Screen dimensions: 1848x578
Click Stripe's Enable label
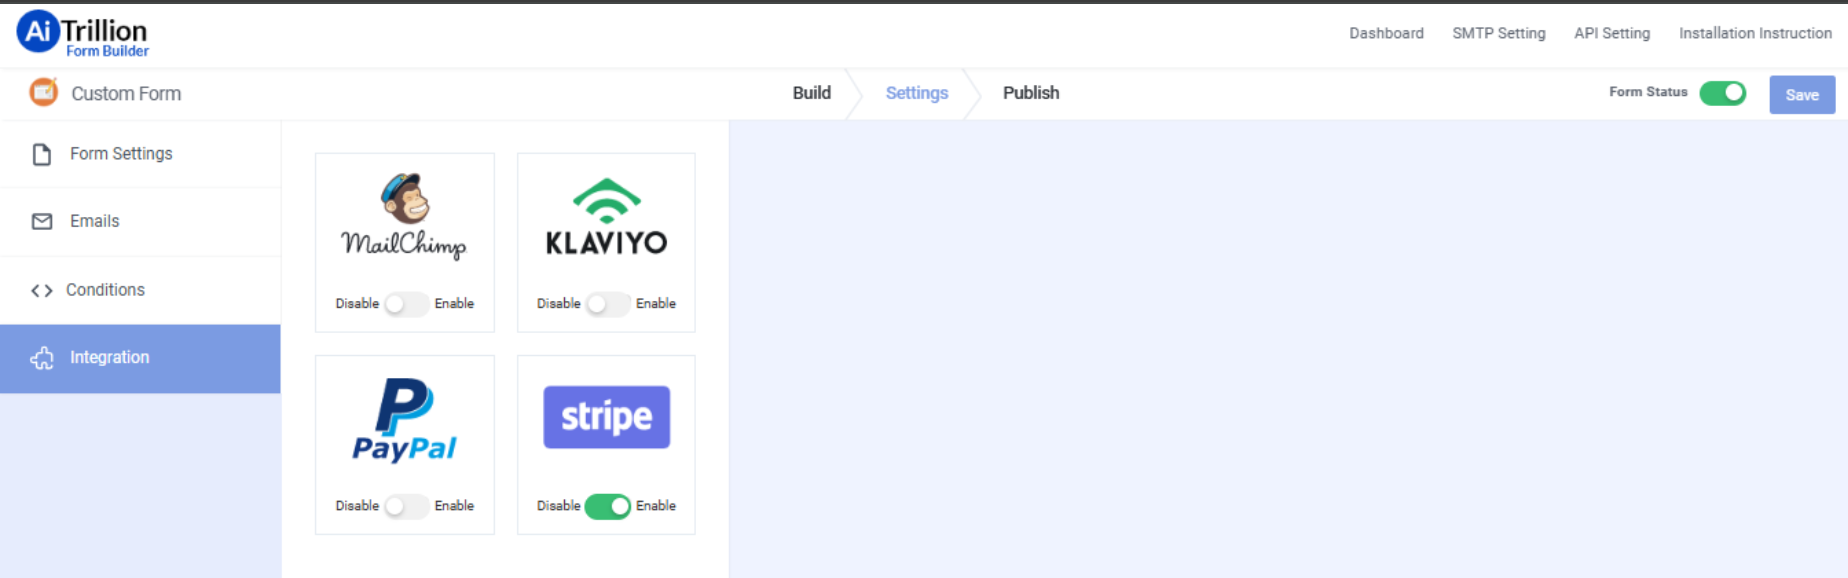656,506
